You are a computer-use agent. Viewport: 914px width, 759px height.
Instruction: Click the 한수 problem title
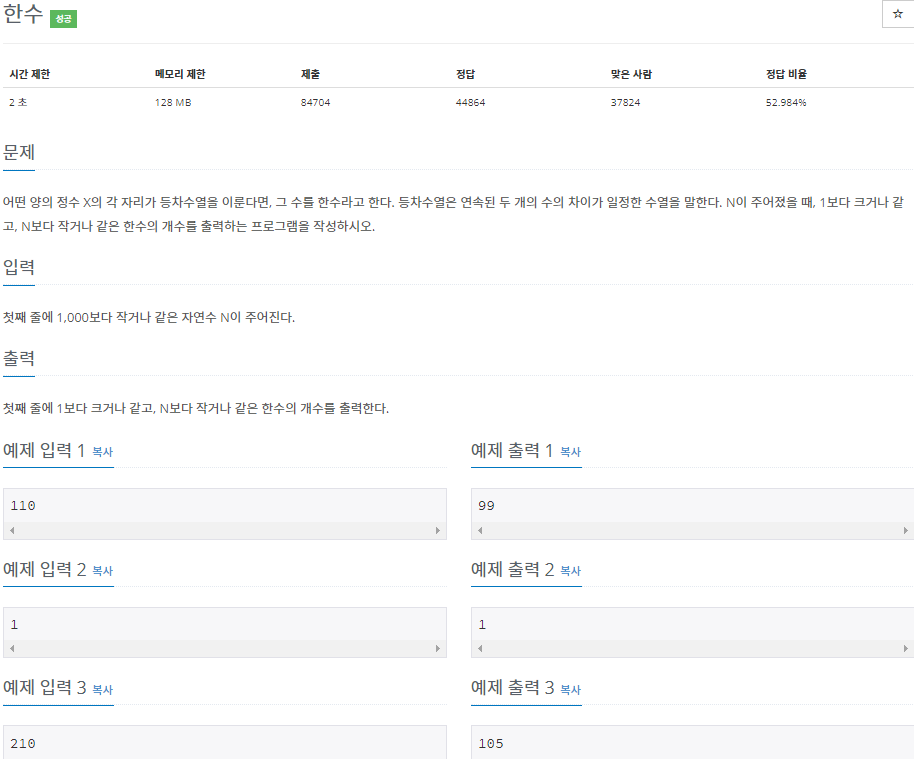(x=23, y=14)
